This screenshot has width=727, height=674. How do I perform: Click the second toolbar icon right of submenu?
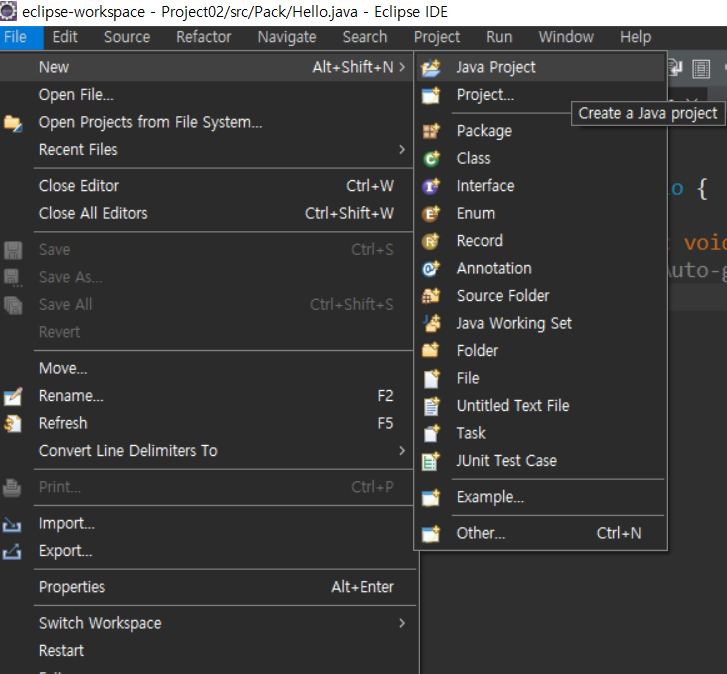(x=701, y=69)
